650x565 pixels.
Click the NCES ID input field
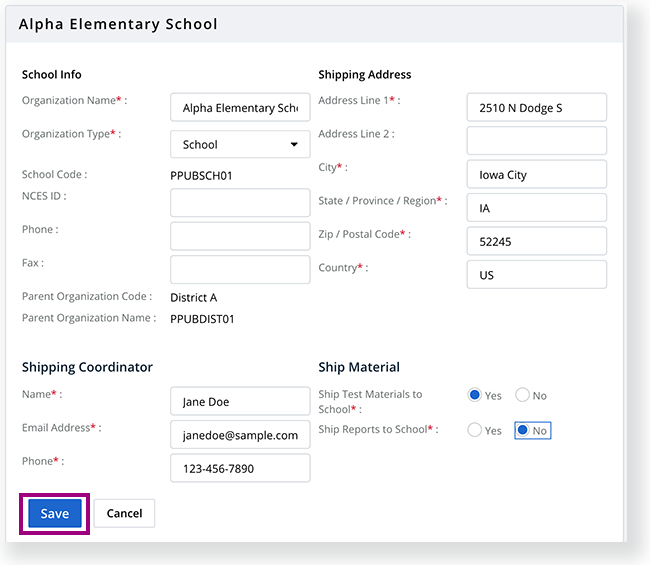point(240,203)
